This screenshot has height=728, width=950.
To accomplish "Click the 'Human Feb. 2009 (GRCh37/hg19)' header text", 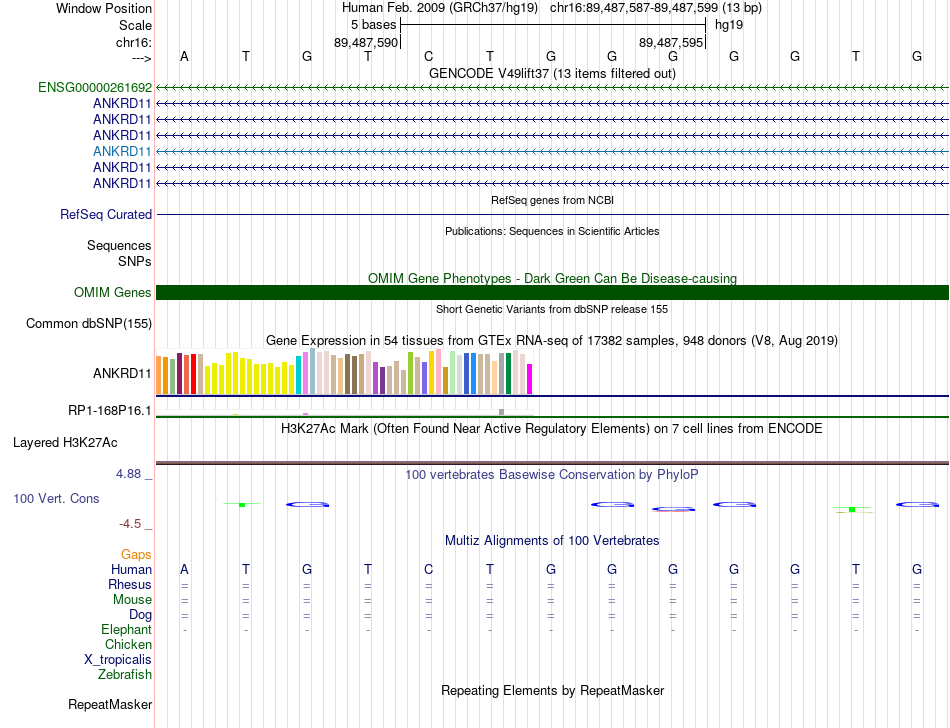I will pyautogui.click(x=440, y=8).
